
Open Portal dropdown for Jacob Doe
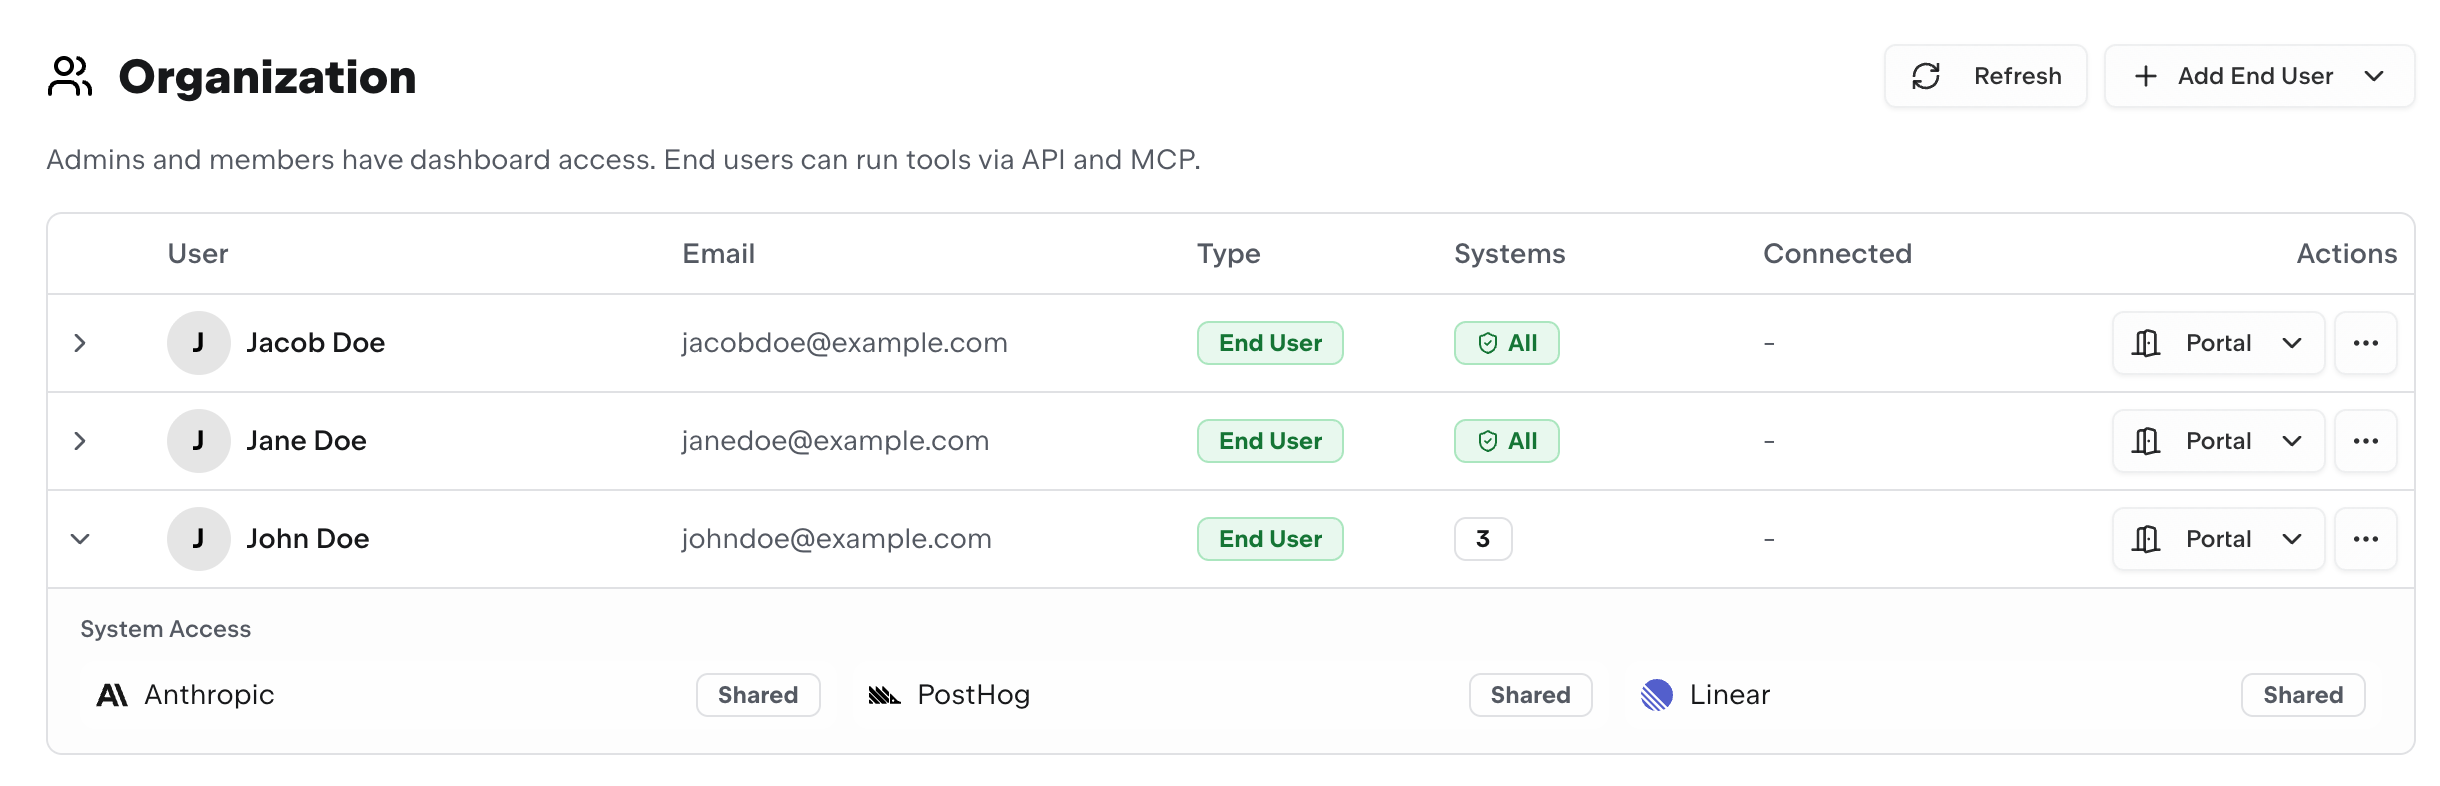2218,343
